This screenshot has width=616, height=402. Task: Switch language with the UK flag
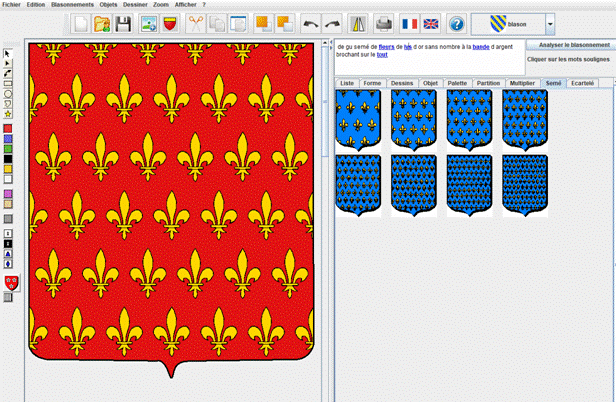pos(431,23)
